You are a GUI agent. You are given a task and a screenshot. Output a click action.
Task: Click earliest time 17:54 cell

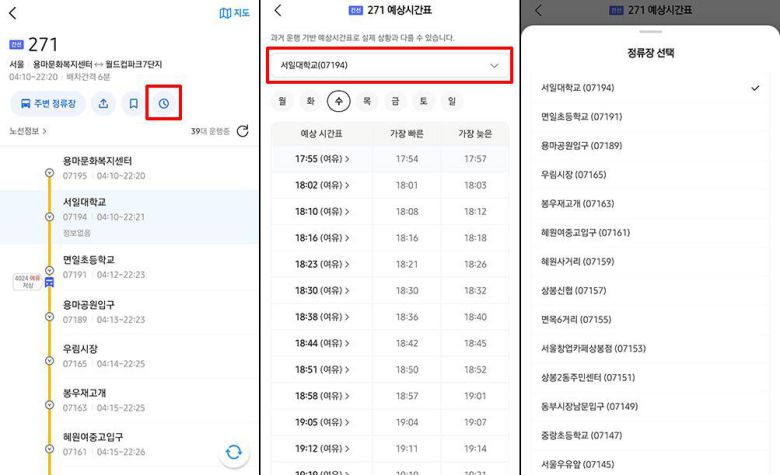click(407, 159)
